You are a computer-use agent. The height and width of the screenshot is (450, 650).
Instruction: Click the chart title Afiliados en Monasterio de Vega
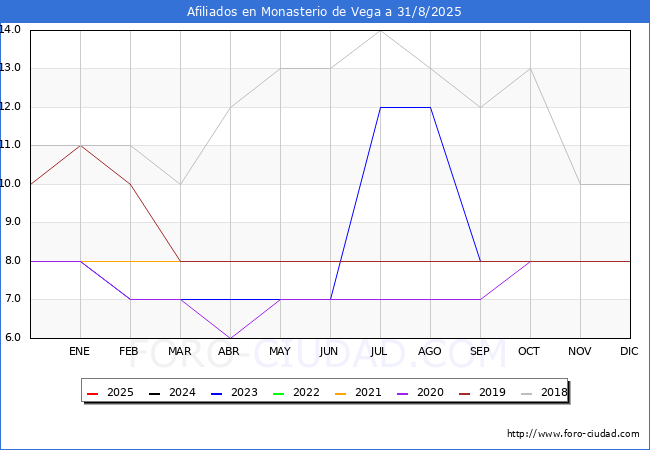324,12
